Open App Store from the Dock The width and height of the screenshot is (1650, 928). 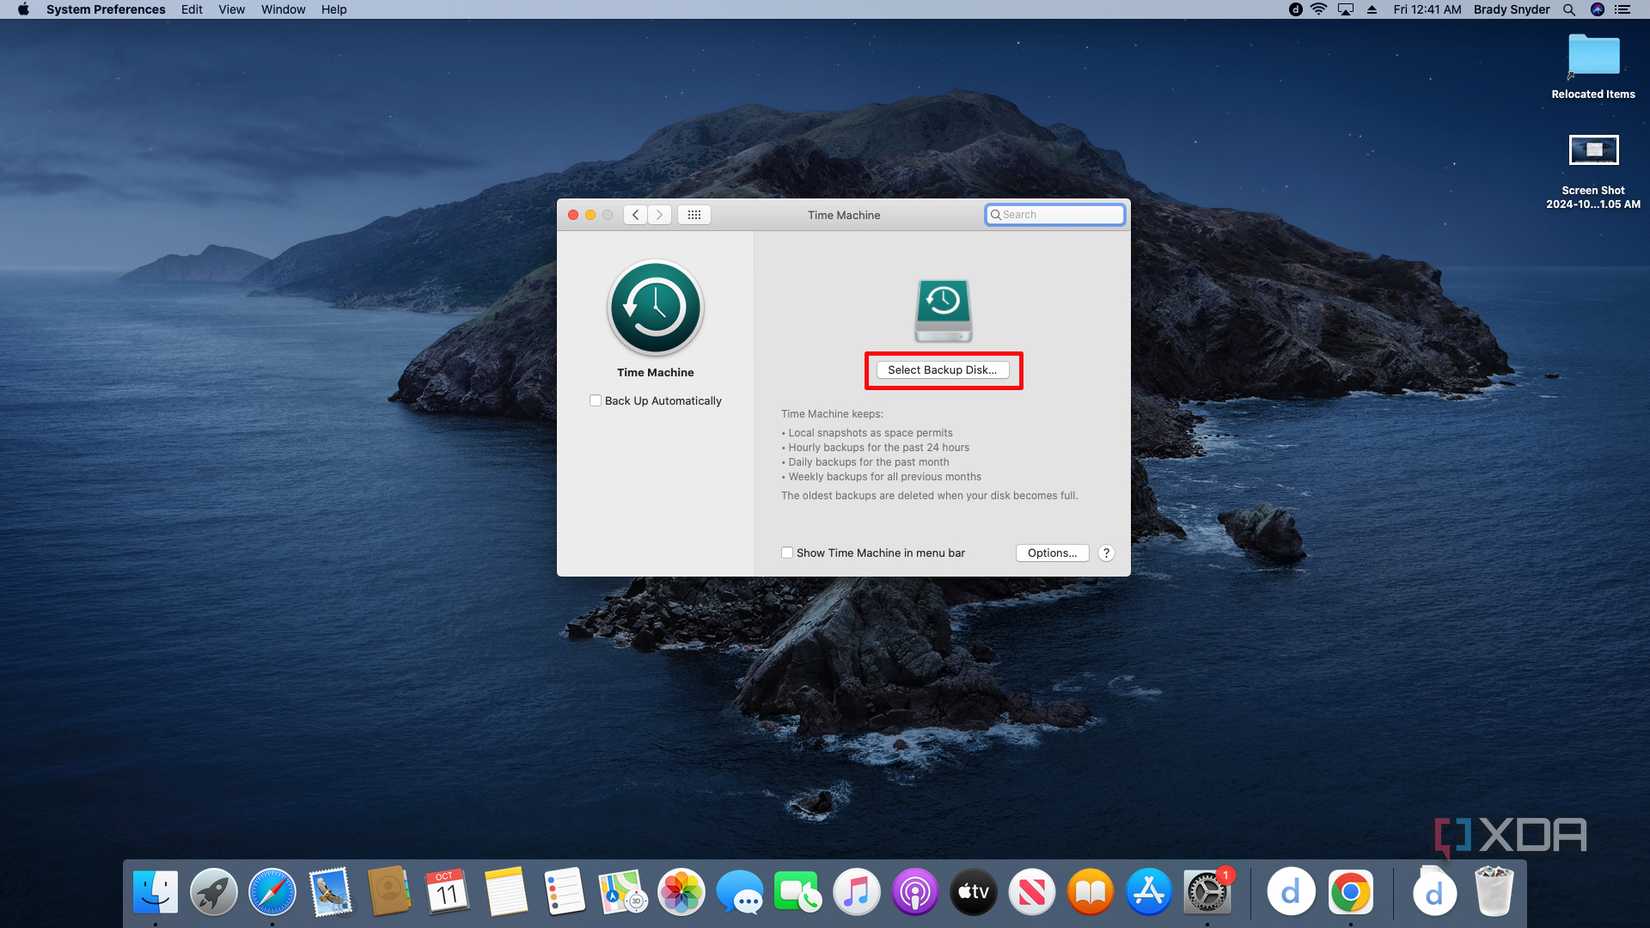coord(1149,892)
